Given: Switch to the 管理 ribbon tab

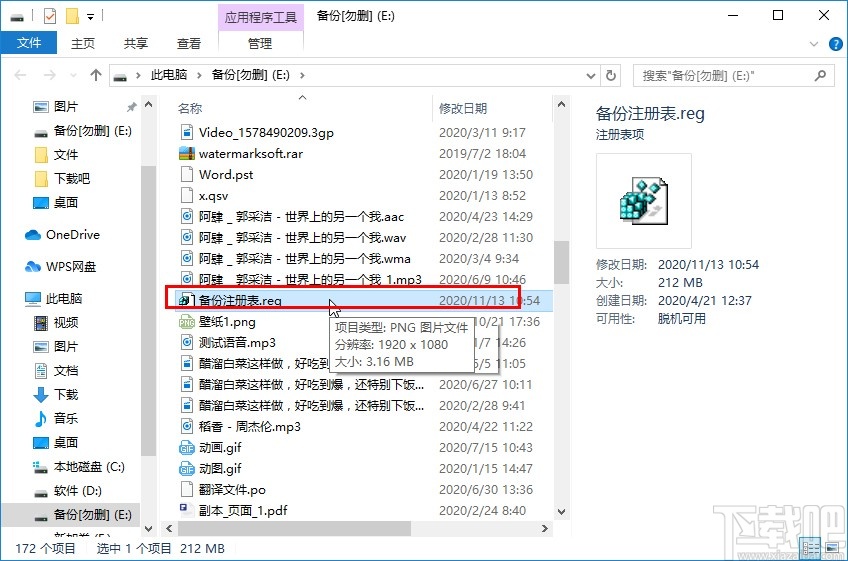Looking at the screenshot, I should (260, 43).
